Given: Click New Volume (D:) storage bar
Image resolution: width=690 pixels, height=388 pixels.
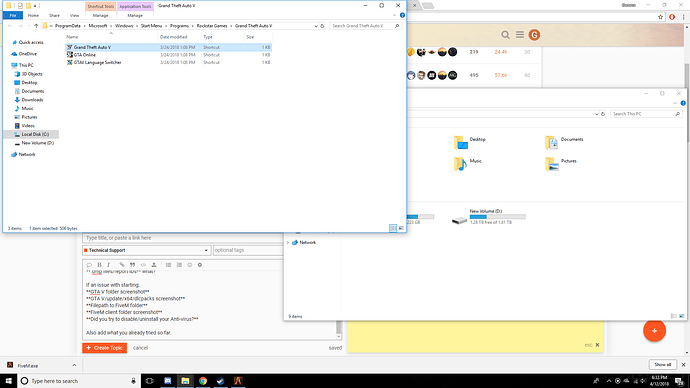Looking at the screenshot, I should (x=497, y=217).
